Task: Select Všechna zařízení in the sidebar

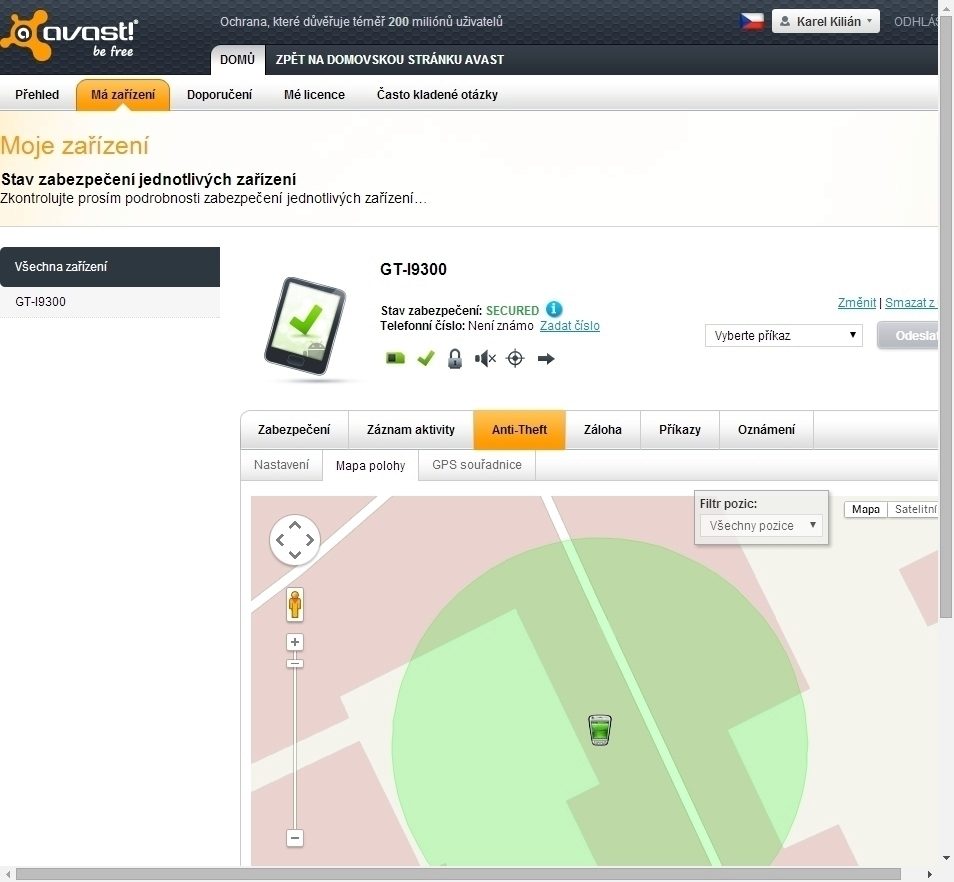Action: coord(110,266)
